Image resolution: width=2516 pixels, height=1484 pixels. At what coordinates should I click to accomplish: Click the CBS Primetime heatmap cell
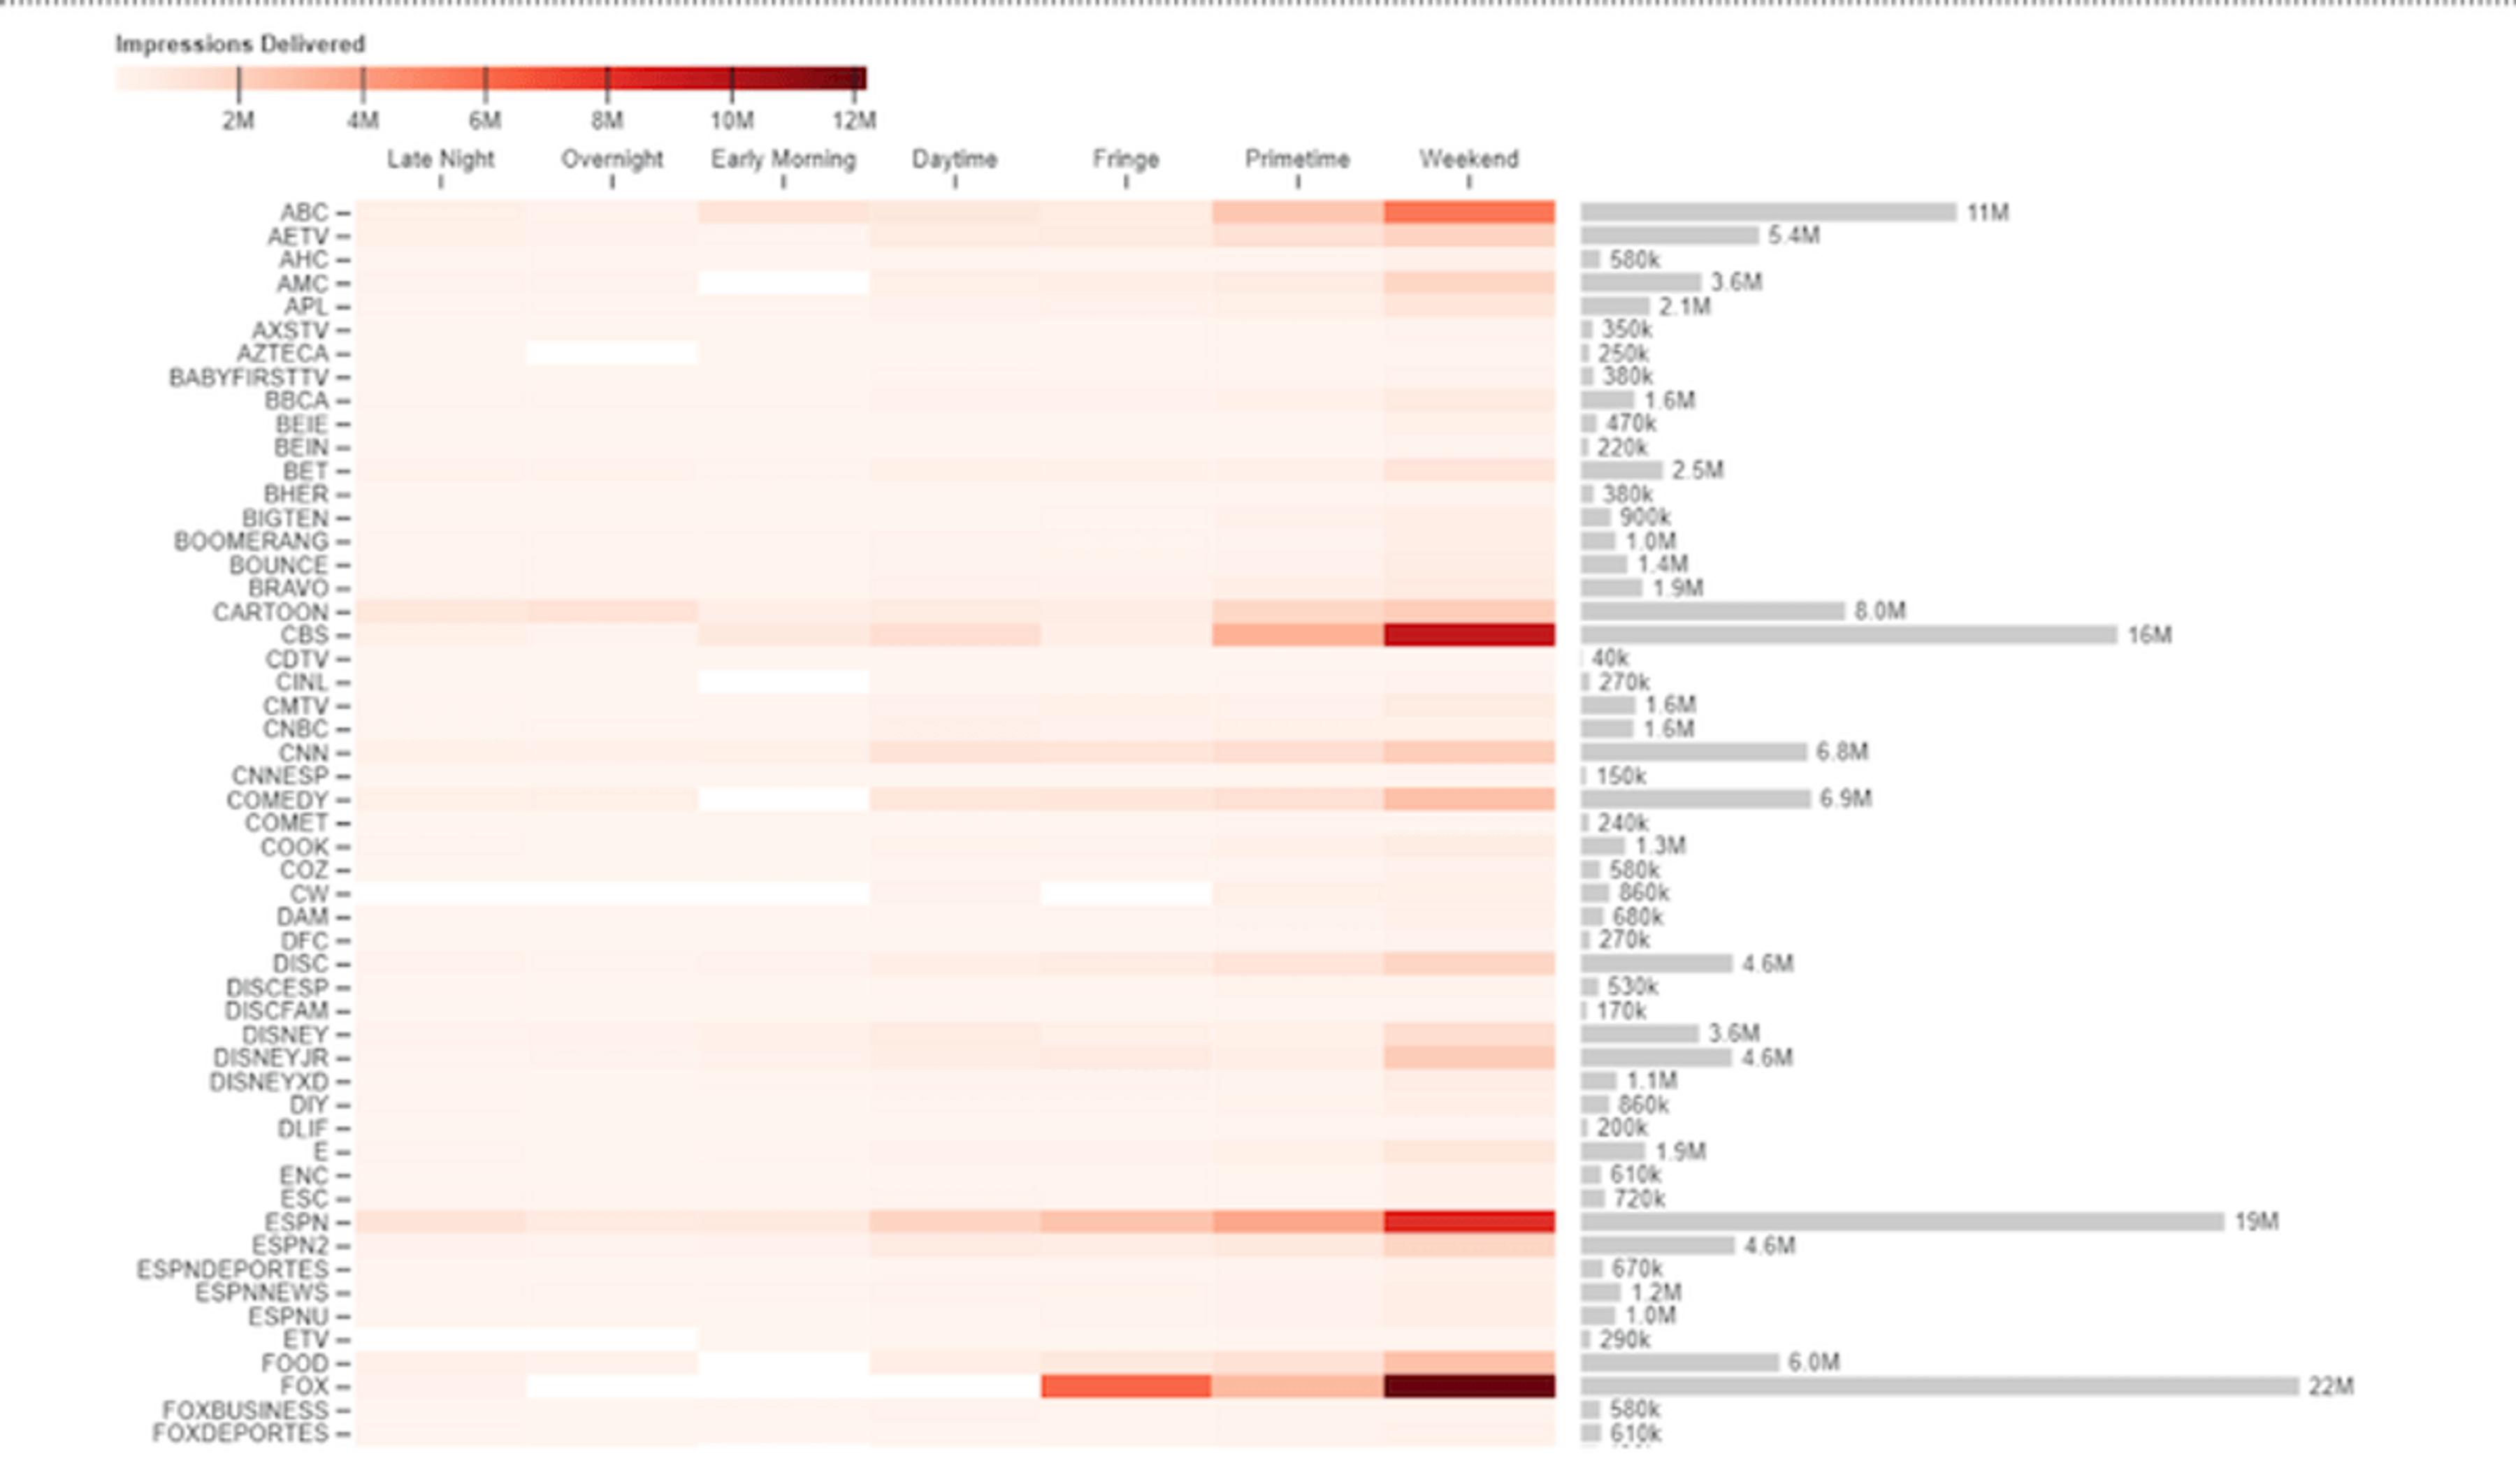[1297, 635]
